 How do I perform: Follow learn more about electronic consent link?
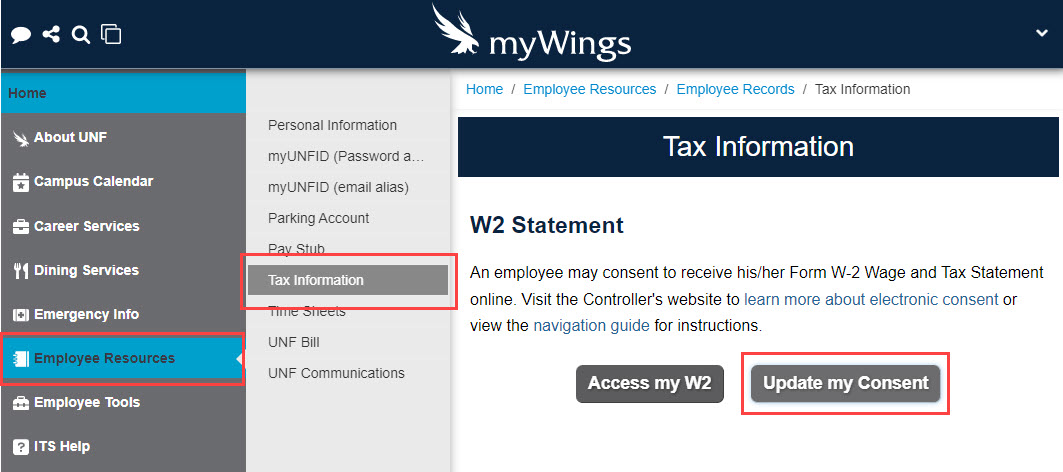871,299
